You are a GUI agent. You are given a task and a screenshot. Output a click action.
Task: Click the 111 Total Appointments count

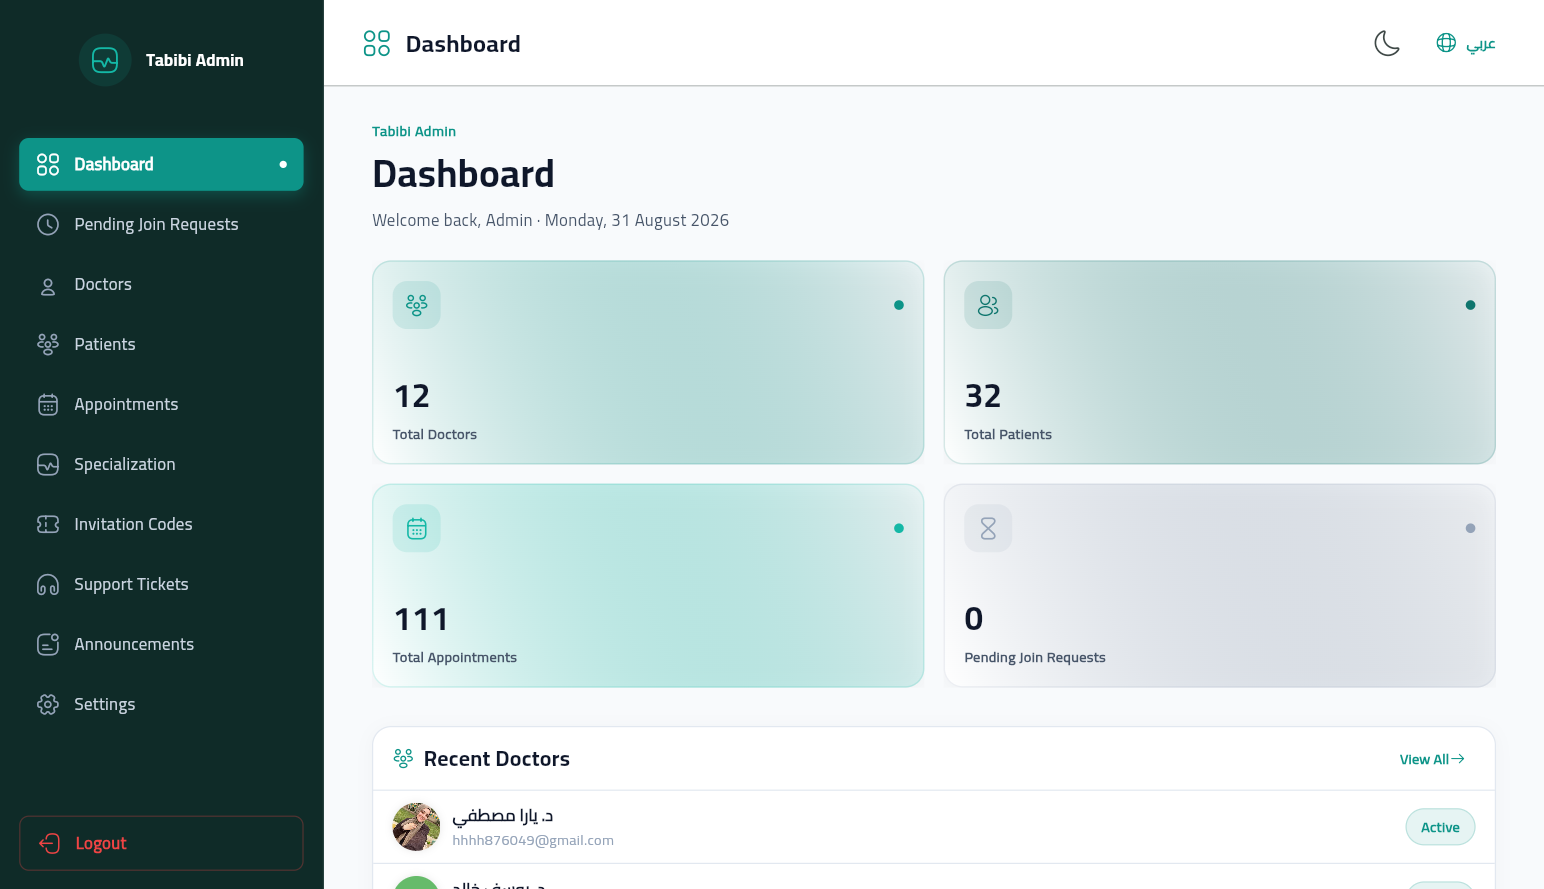pyautogui.click(x=421, y=619)
